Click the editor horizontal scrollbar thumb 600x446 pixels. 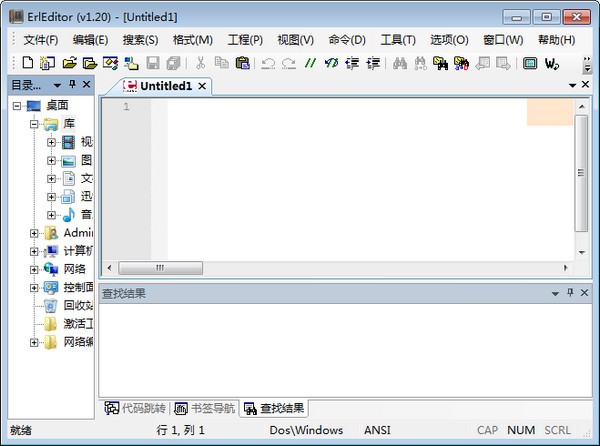click(x=161, y=268)
